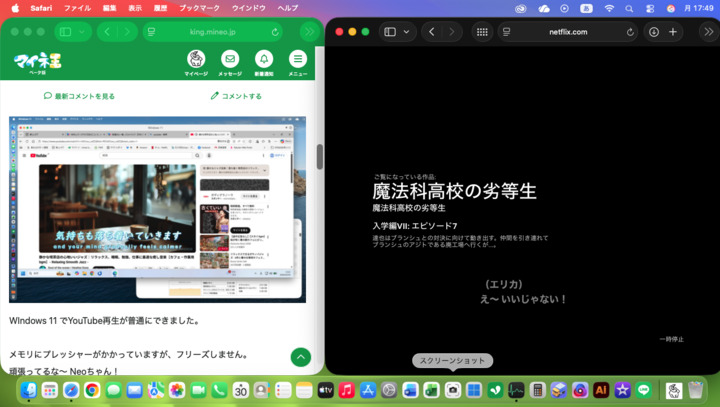Open Control Center in menu bar
720x407 pixels.
(650, 8)
